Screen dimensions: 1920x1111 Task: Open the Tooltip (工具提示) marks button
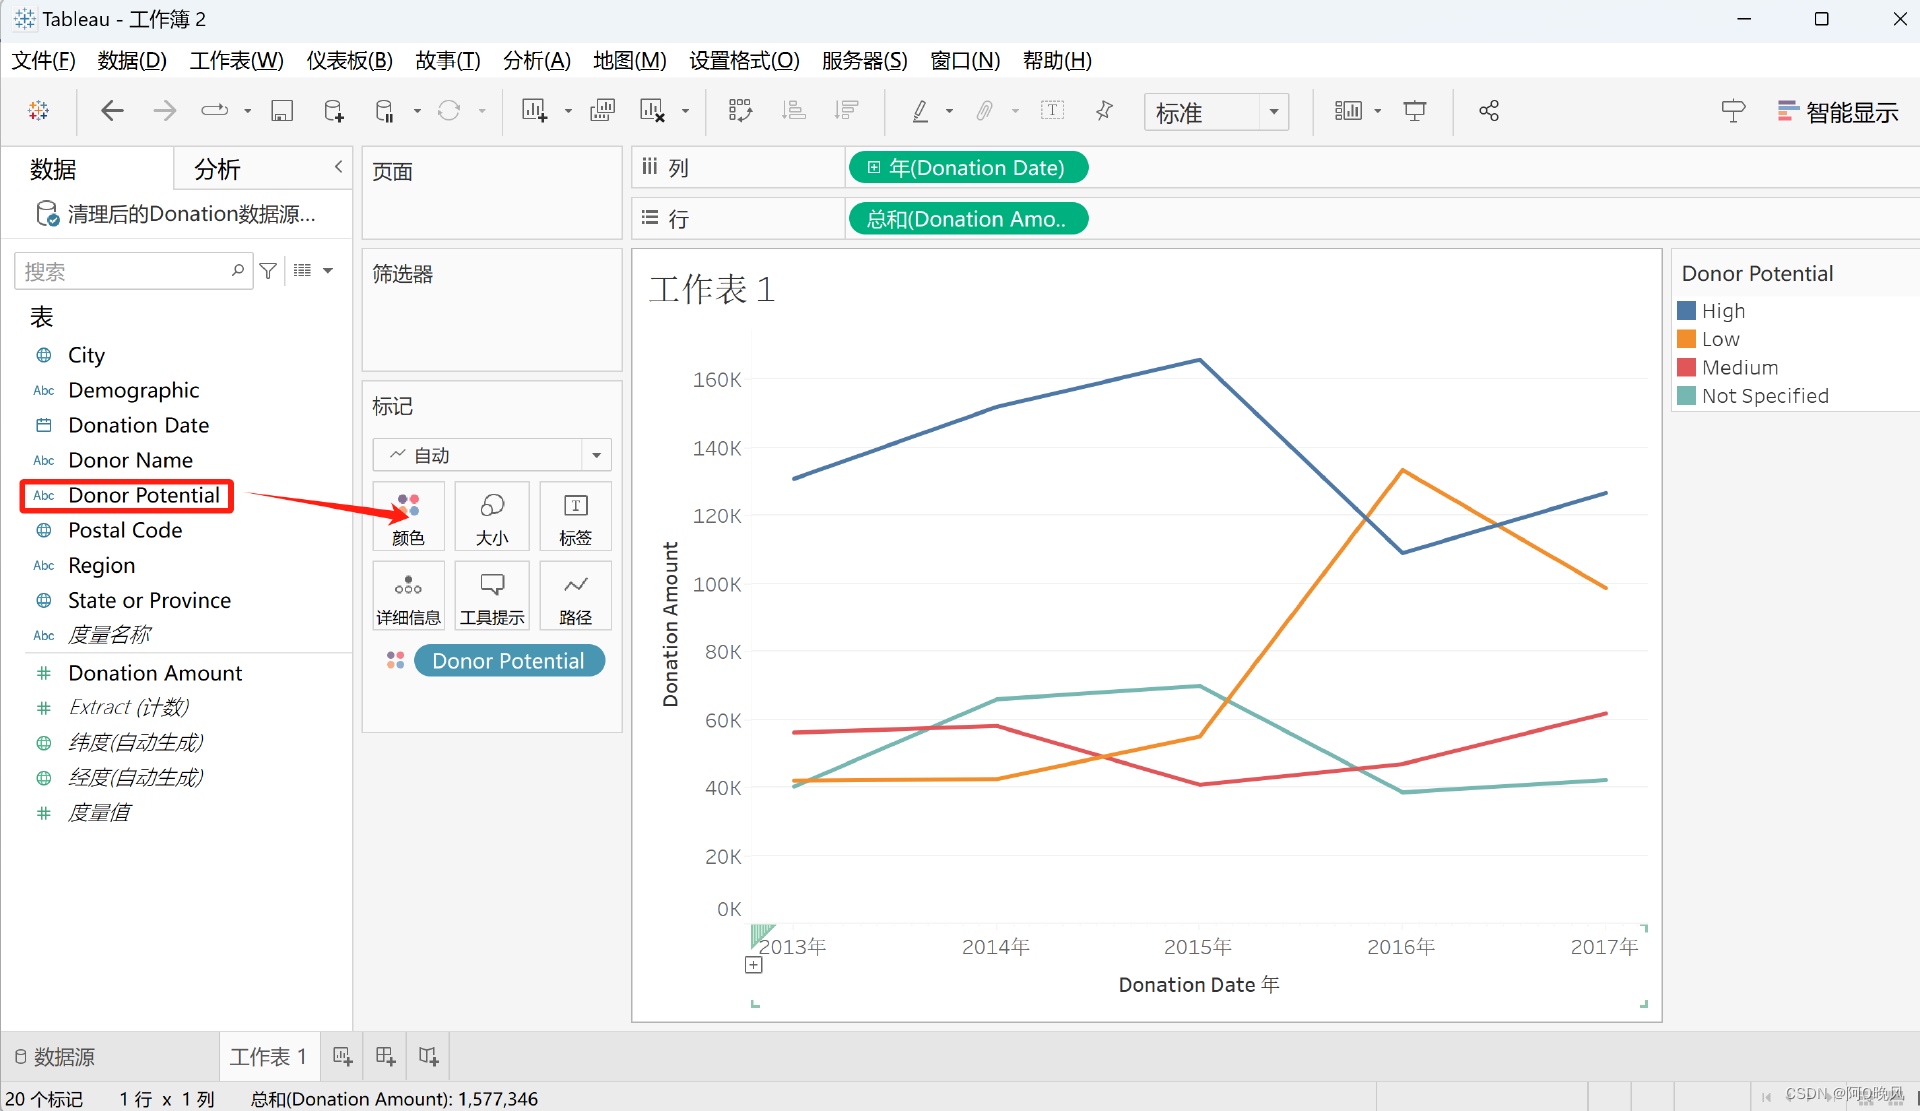491,597
